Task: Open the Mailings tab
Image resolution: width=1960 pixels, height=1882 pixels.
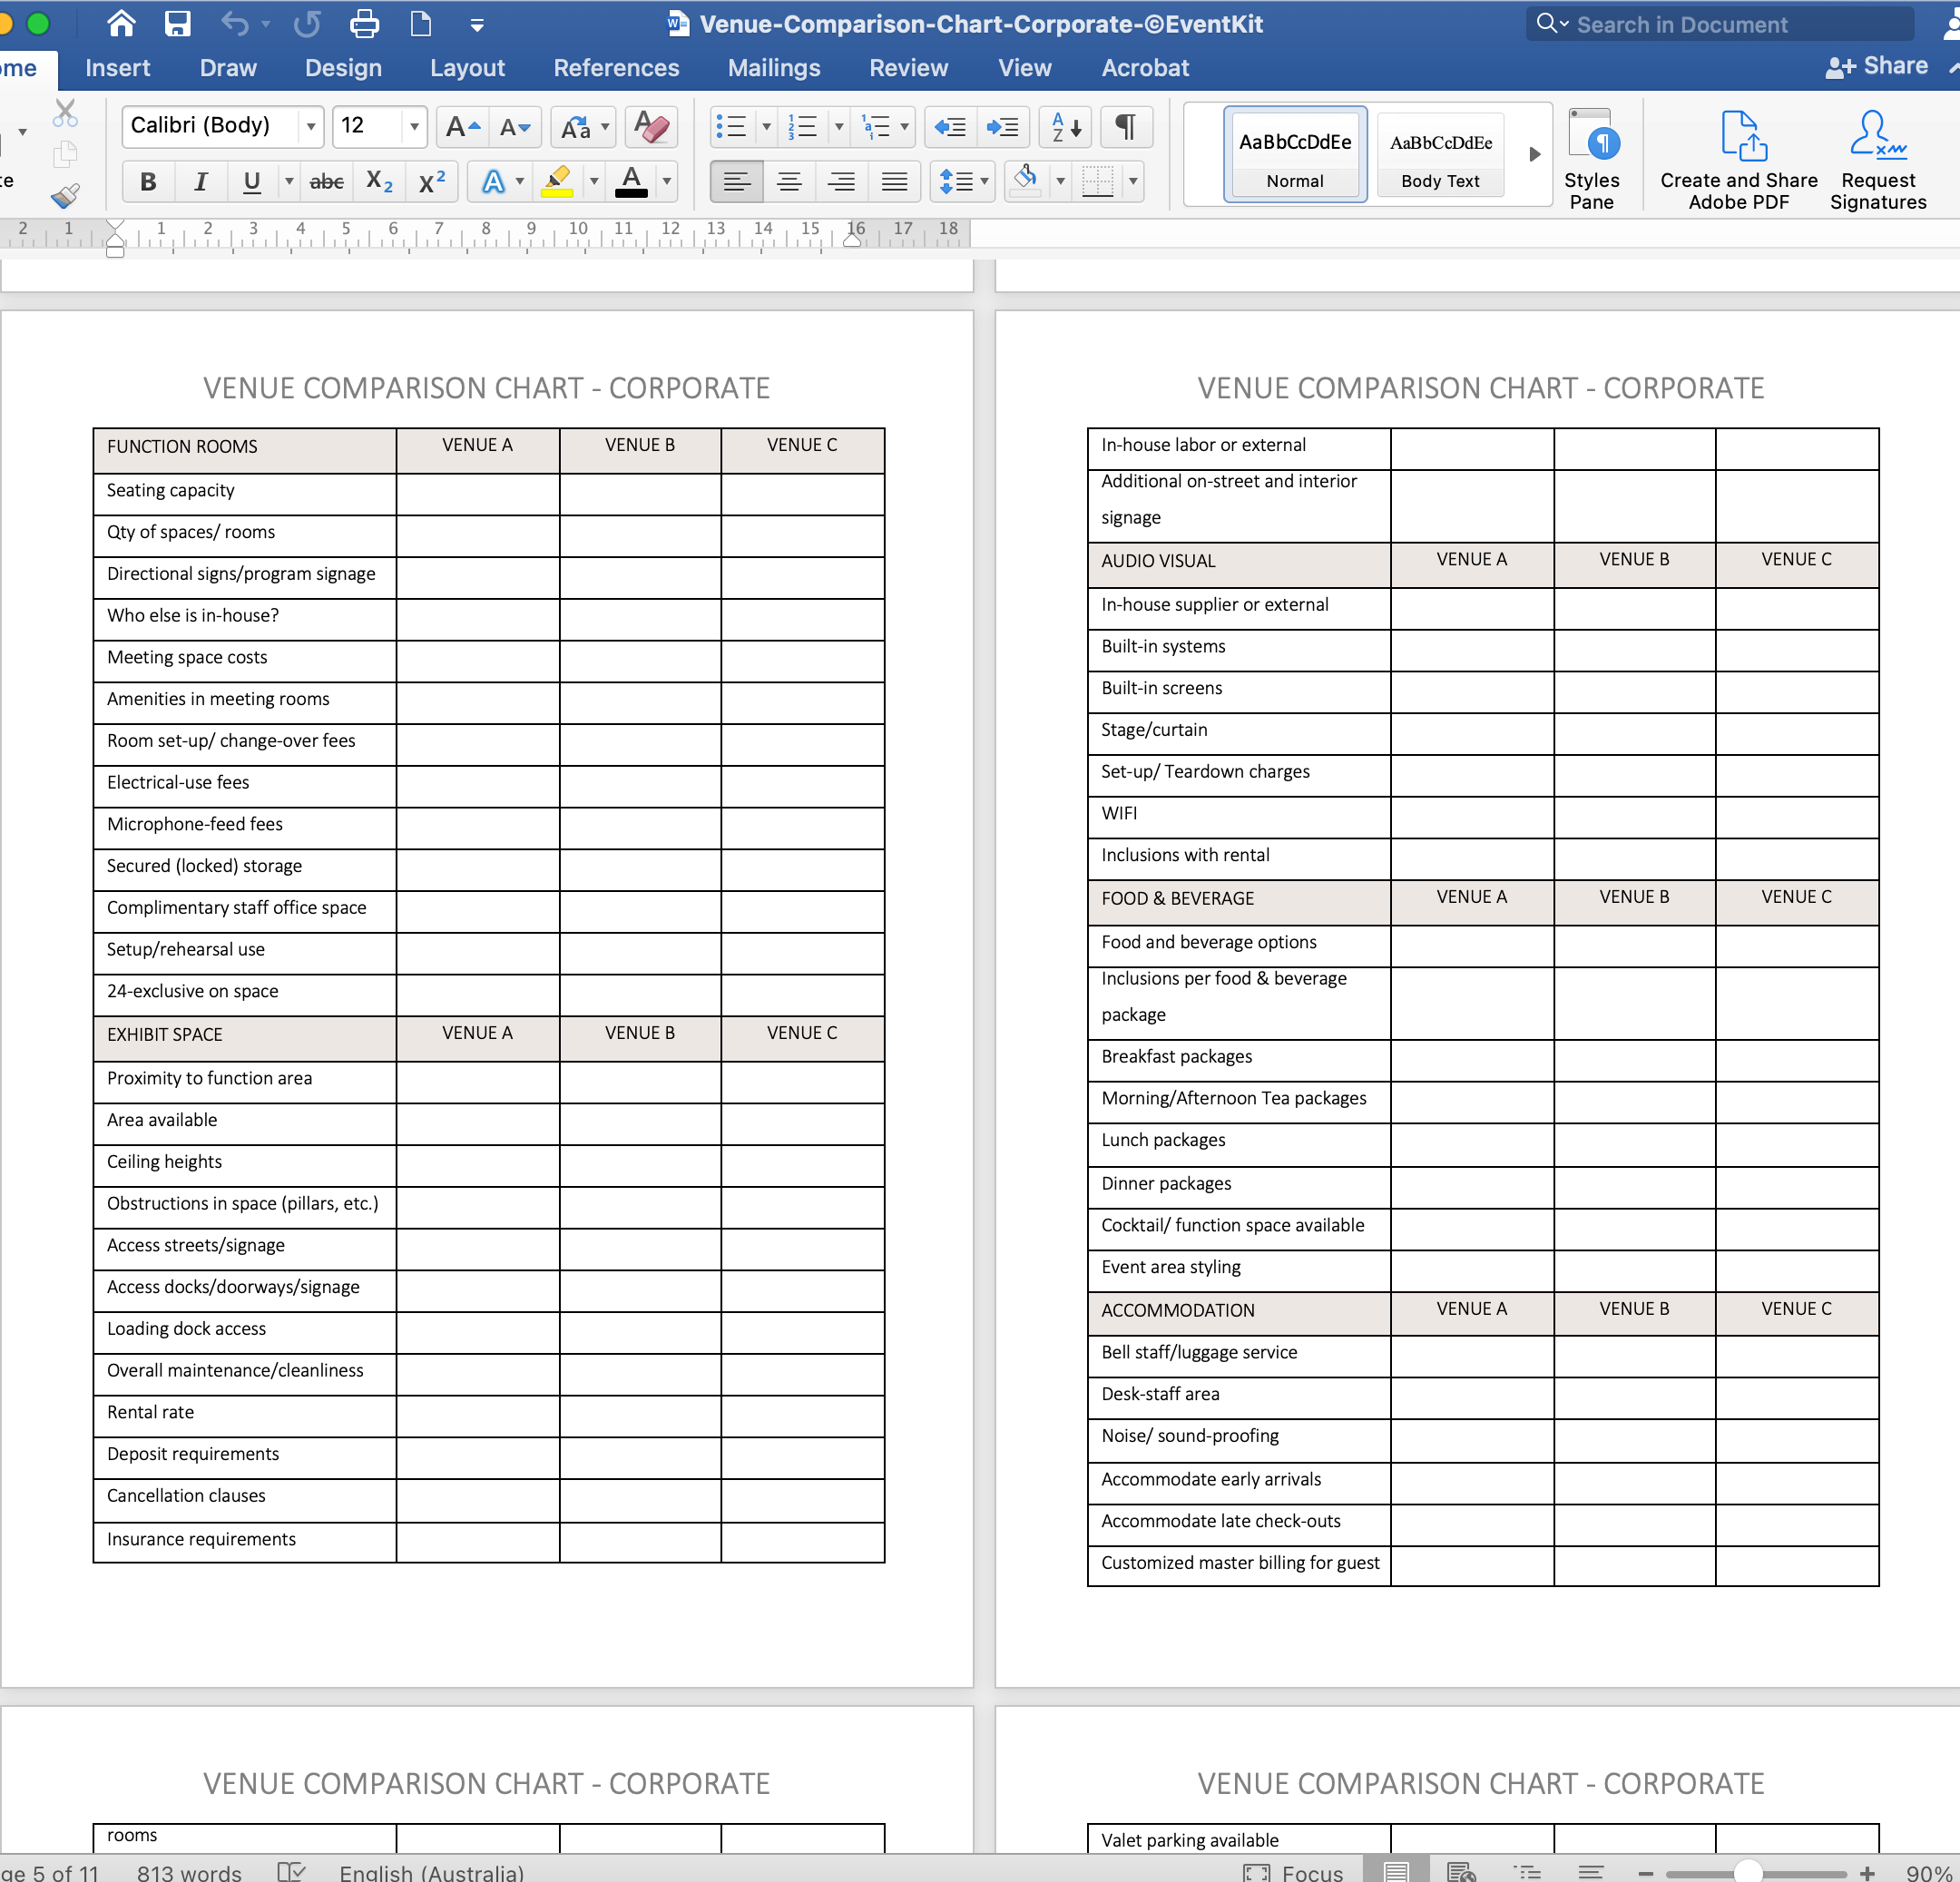Action: pyautogui.click(x=773, y=68)
